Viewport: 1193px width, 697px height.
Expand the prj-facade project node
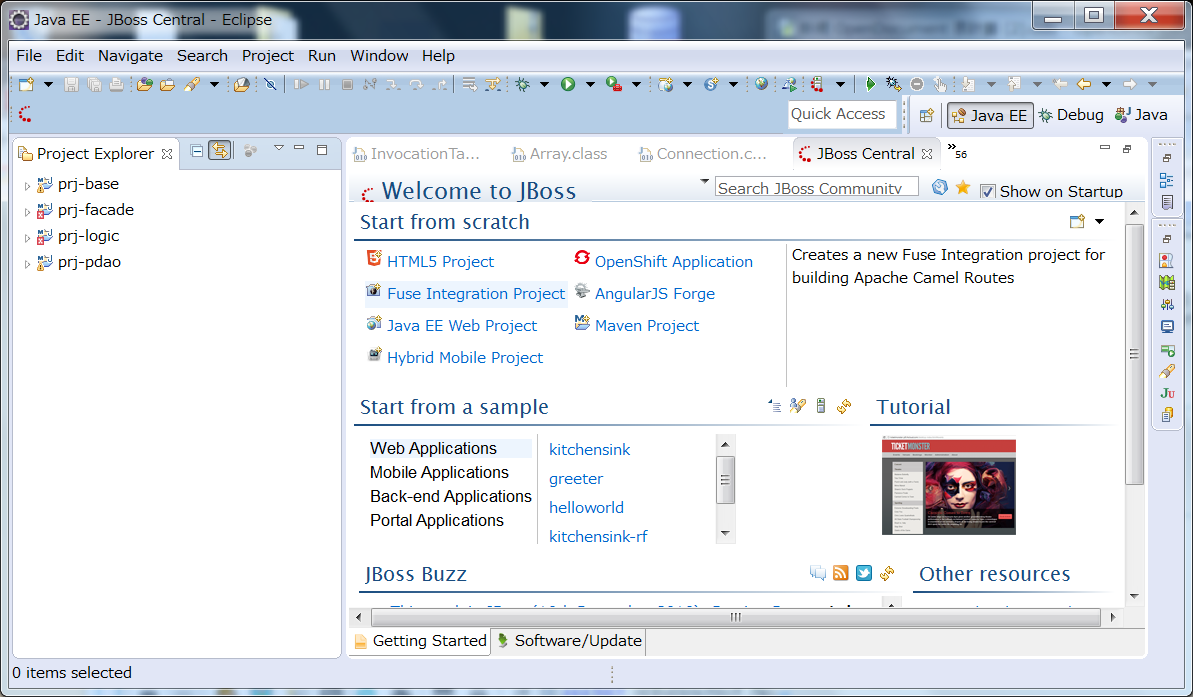(x=27, y=212)
